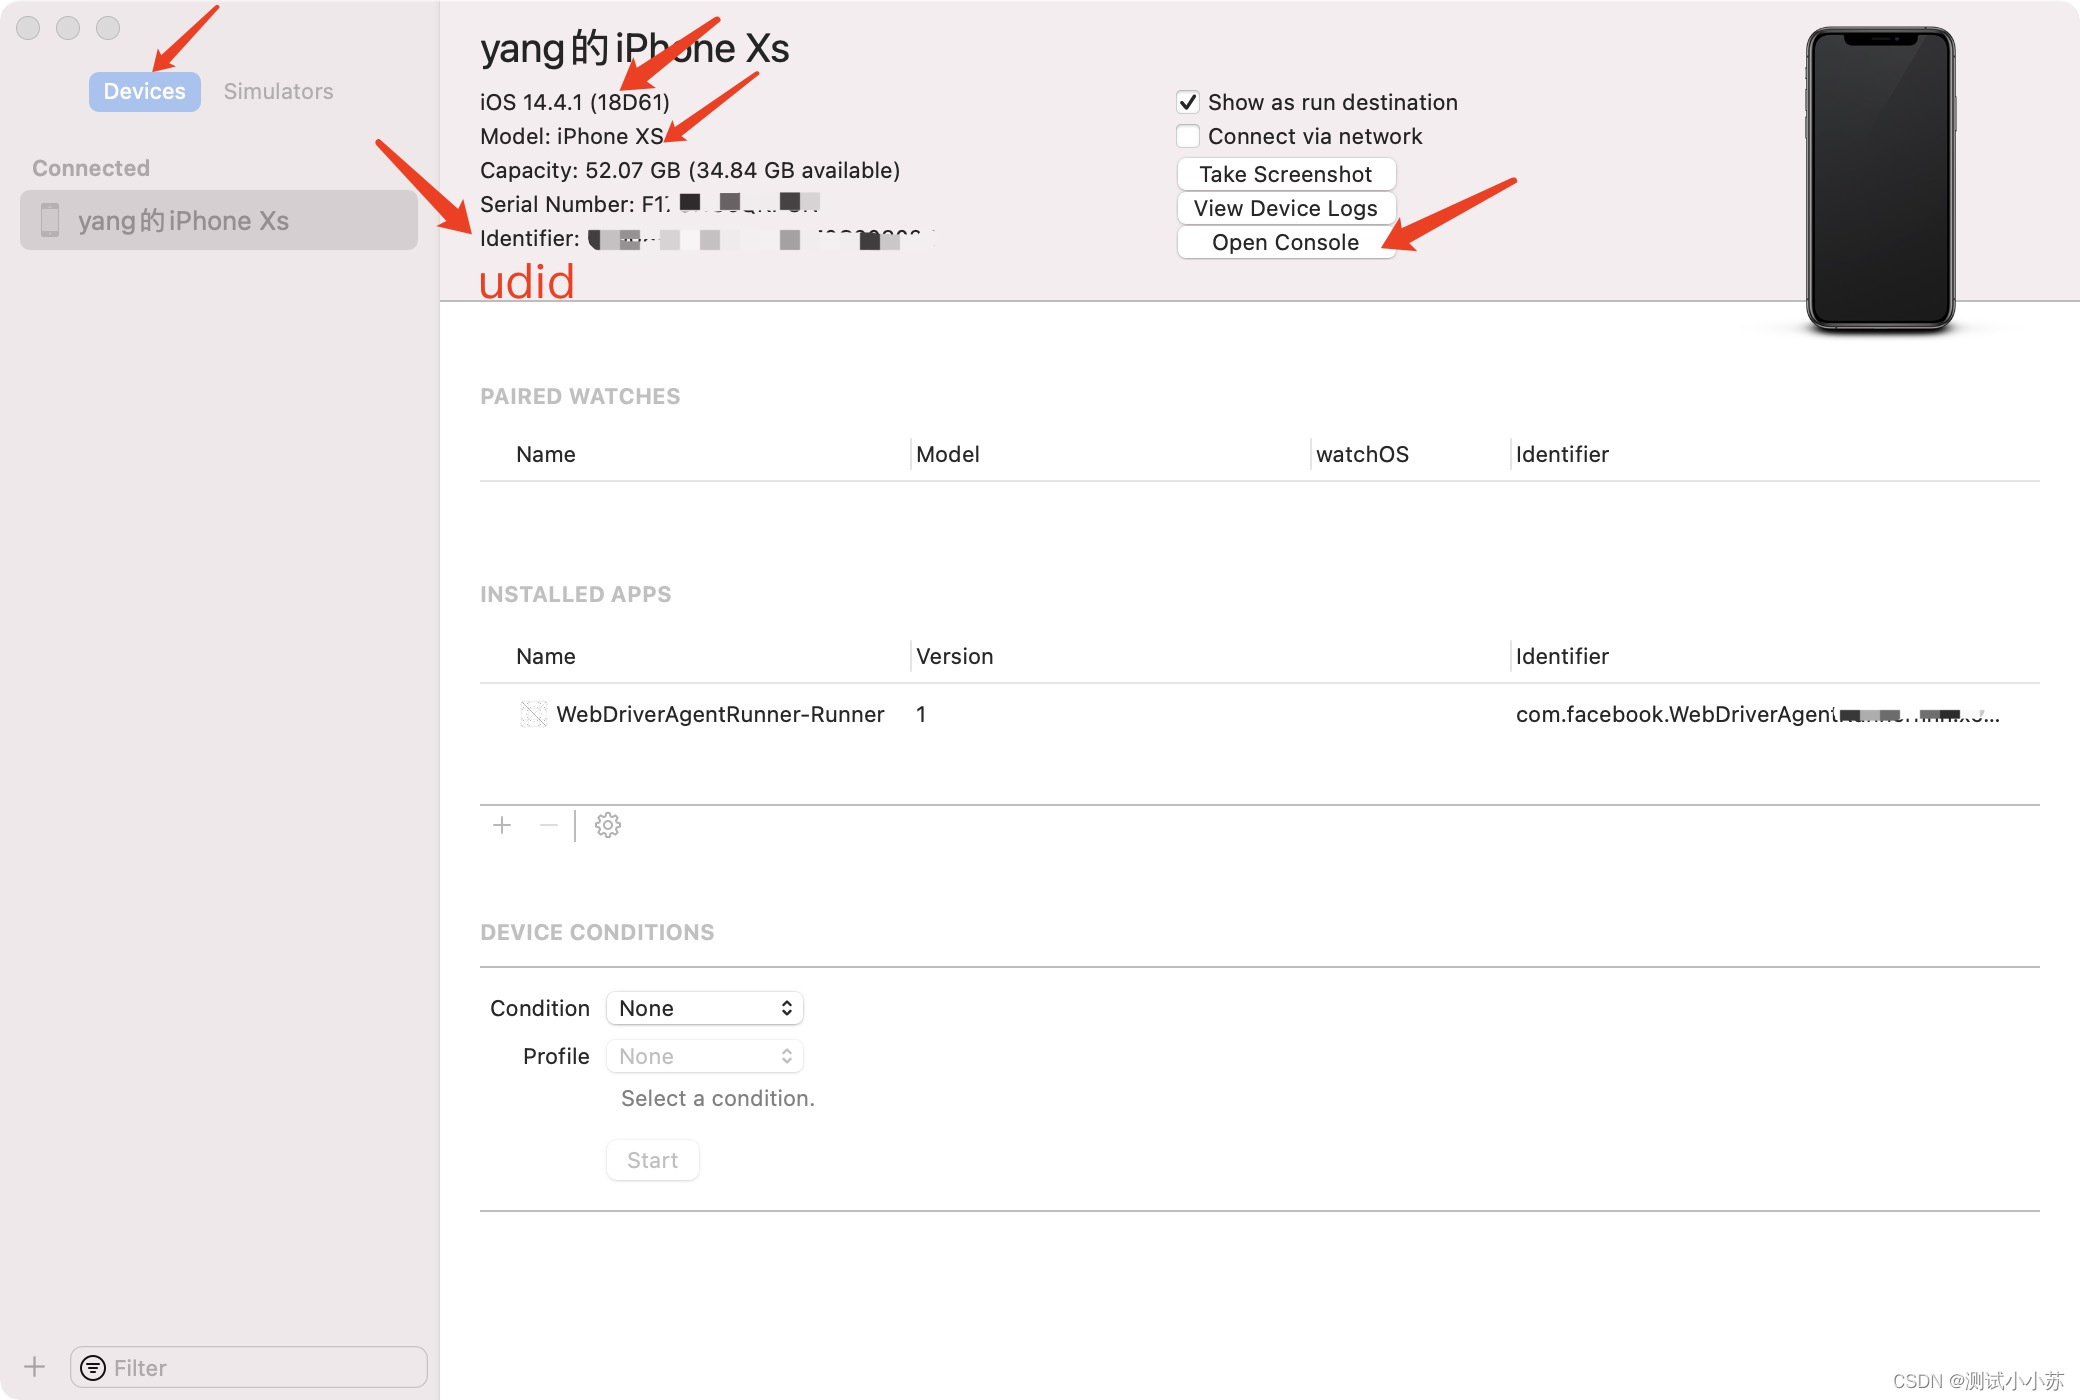The height and width of the screenshot is (1400, 2080).
Task: Click the Start condition button
Action: pos(652,1160)
